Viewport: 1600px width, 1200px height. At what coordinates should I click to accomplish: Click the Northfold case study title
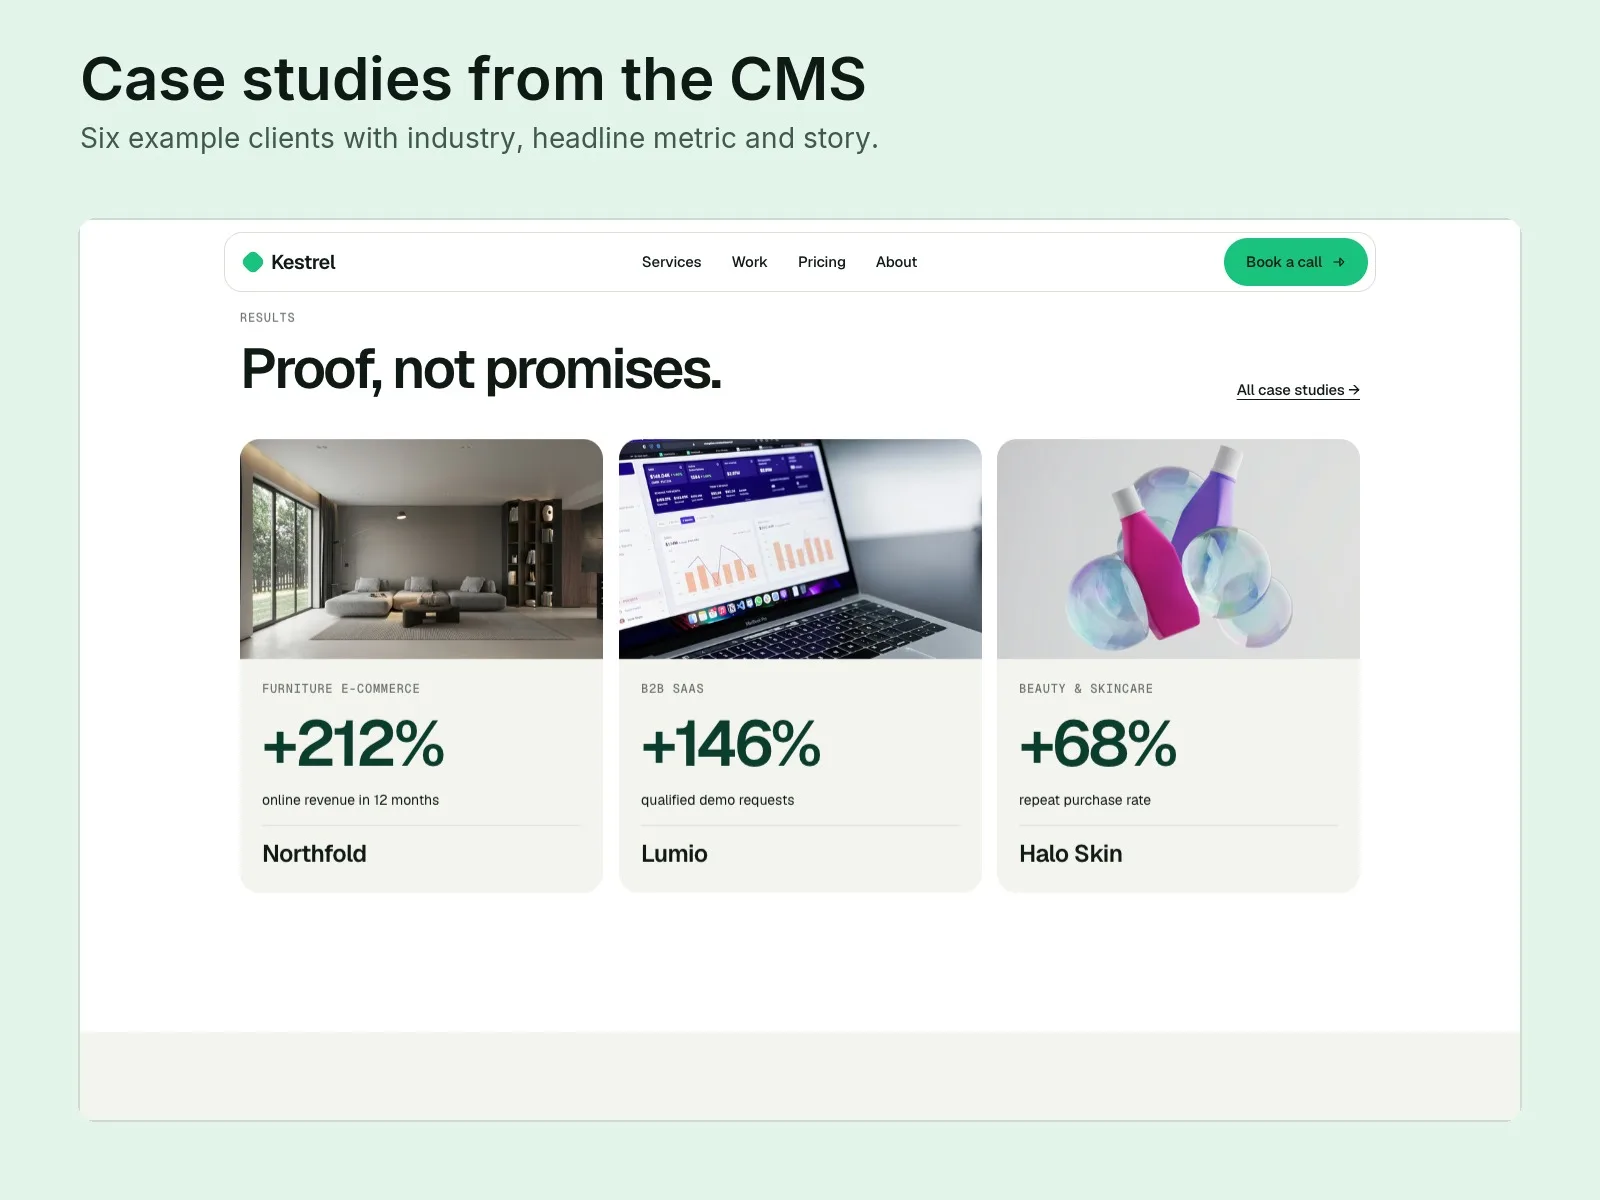click(314, 854)
